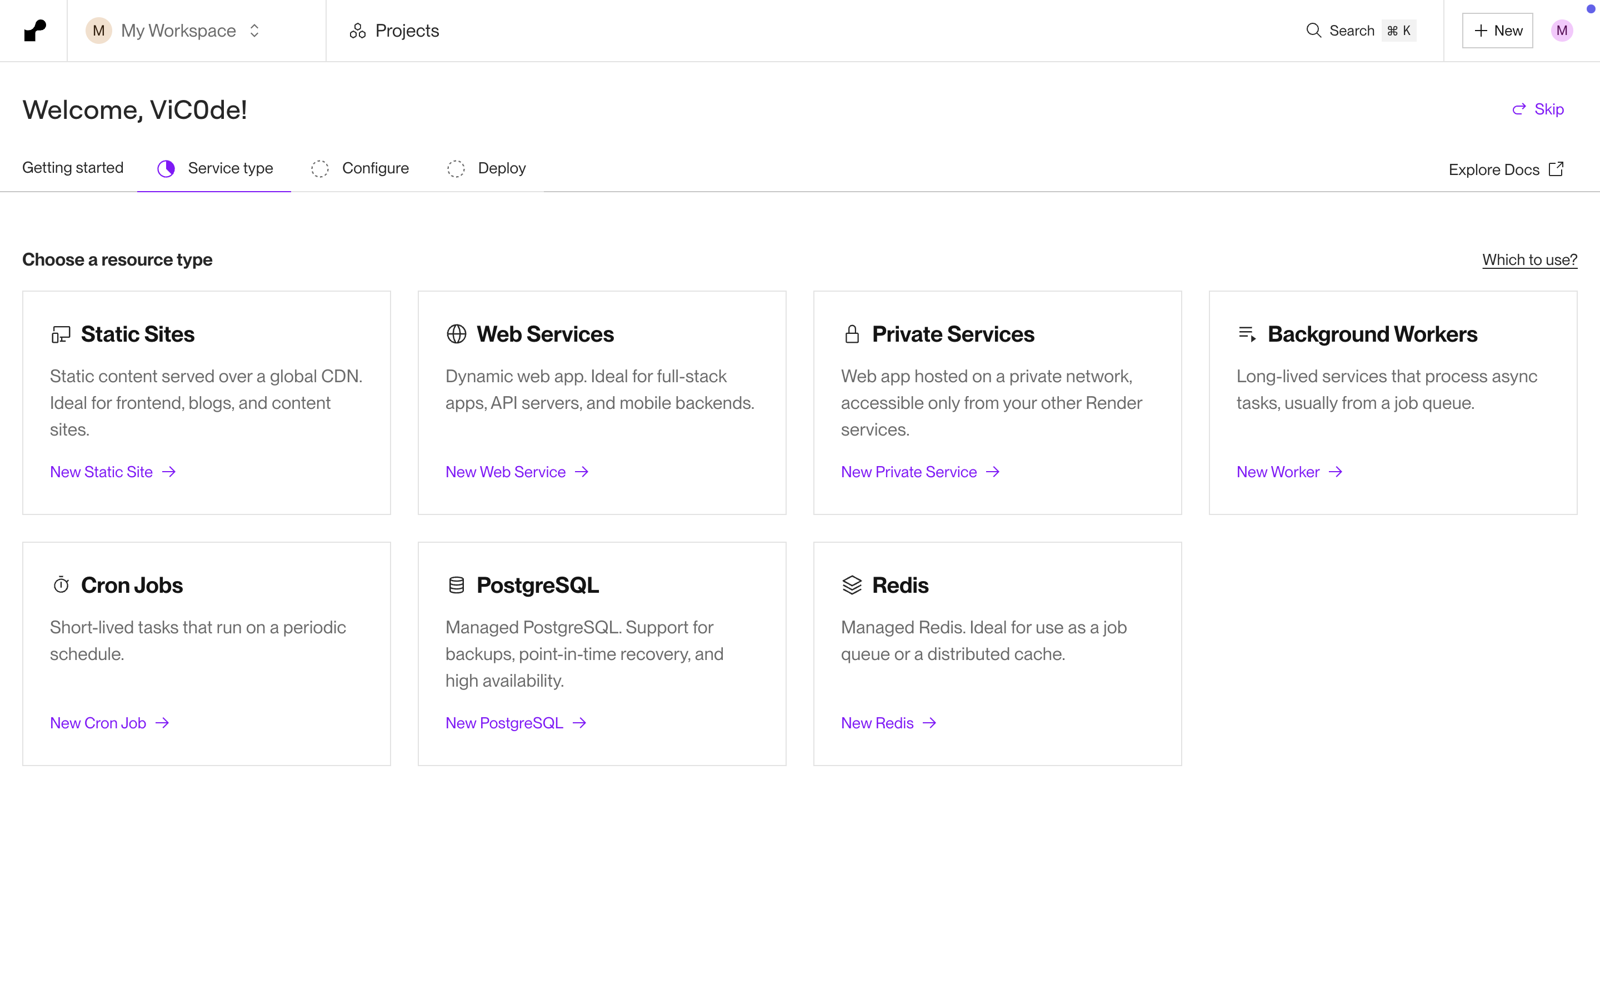Click the Web Services globe icon

(x=456, y=334)
